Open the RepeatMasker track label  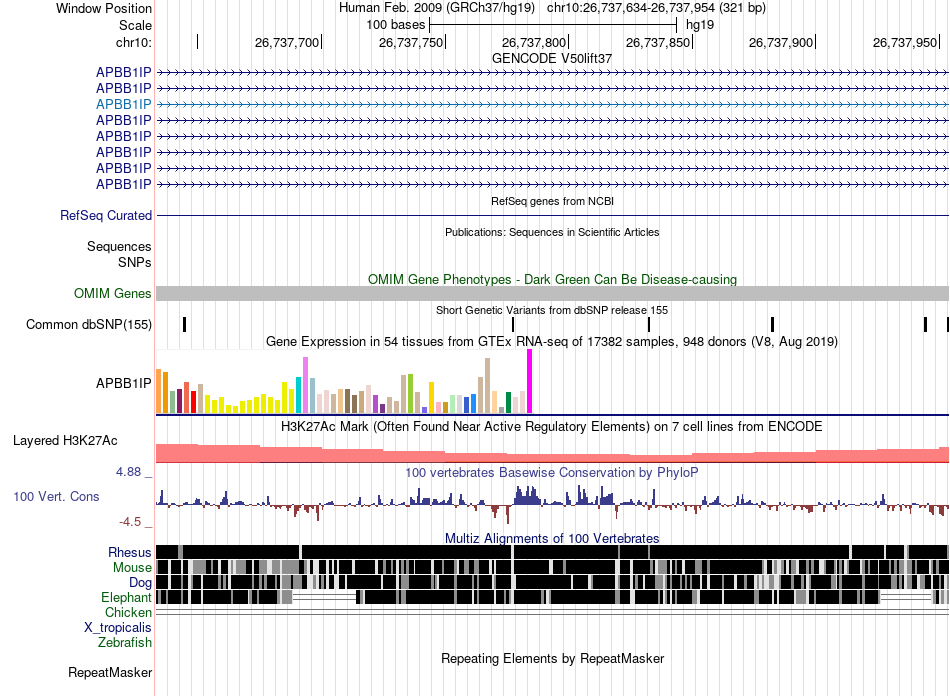click(110, 673)
